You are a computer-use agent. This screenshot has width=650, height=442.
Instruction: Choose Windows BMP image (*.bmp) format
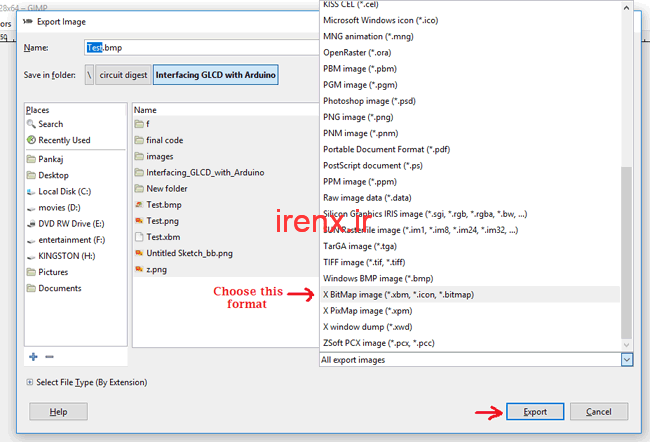[471, 278]
